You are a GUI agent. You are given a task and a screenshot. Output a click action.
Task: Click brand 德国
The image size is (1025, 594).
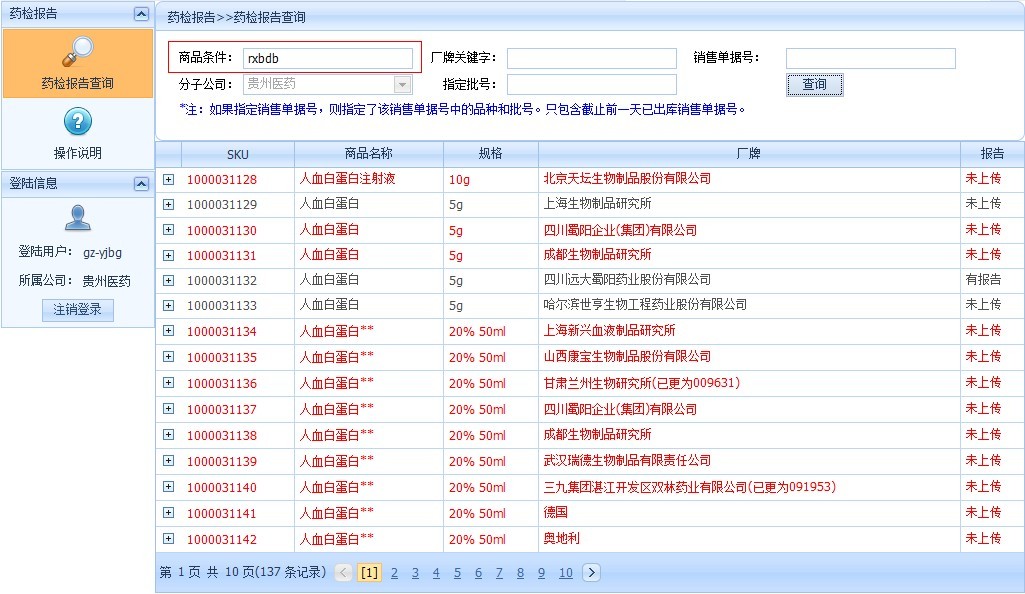coord(556,513)
